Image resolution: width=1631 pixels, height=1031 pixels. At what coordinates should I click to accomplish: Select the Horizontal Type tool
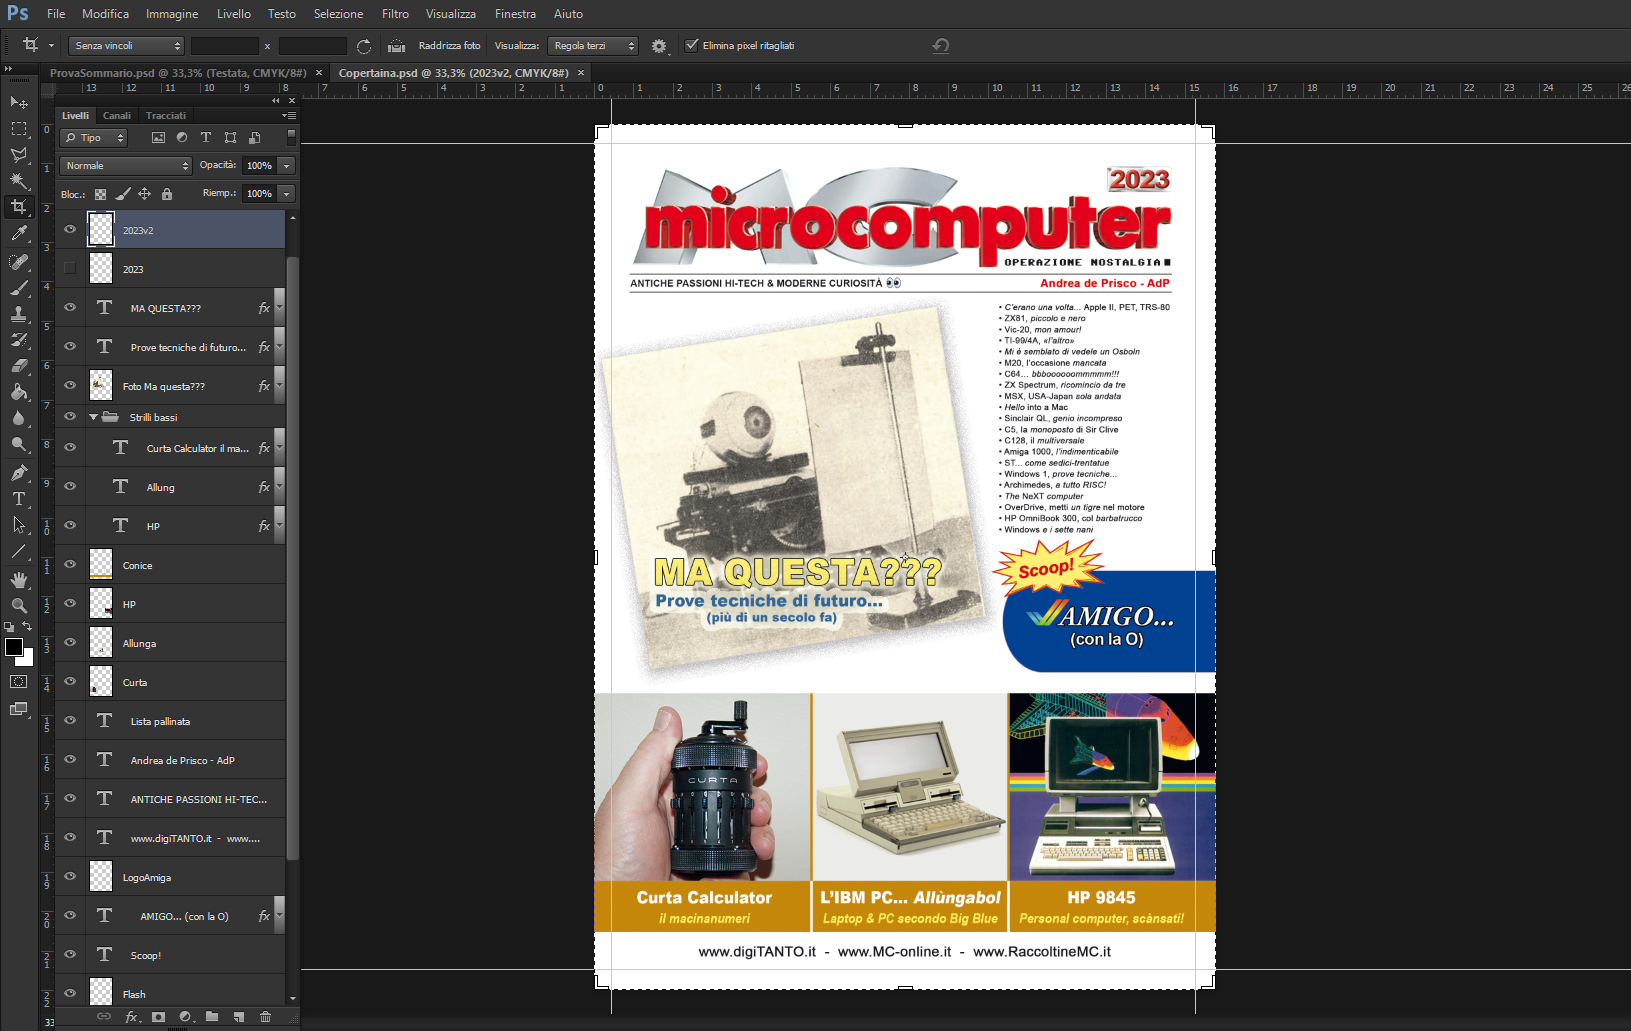tap(19, 499)
